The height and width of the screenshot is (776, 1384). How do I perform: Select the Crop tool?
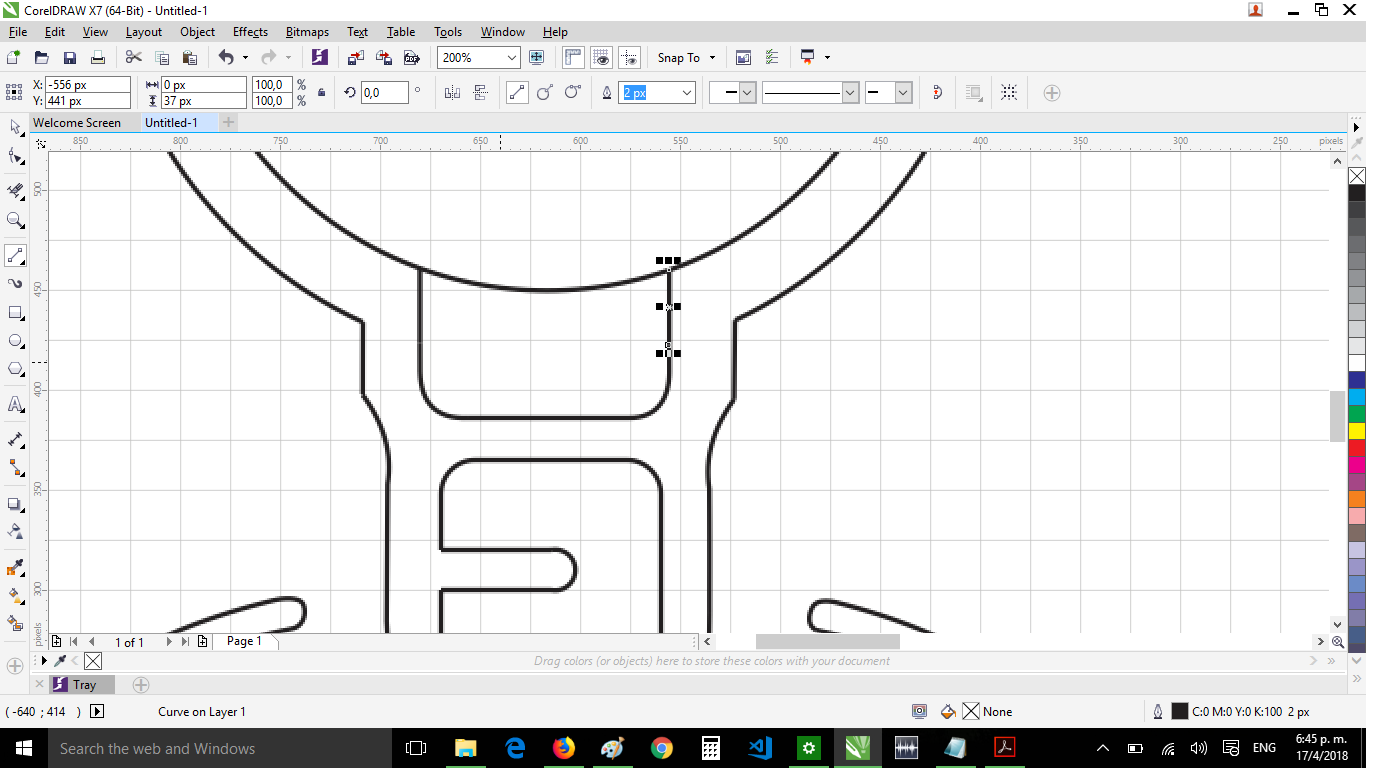pos(15,190)
